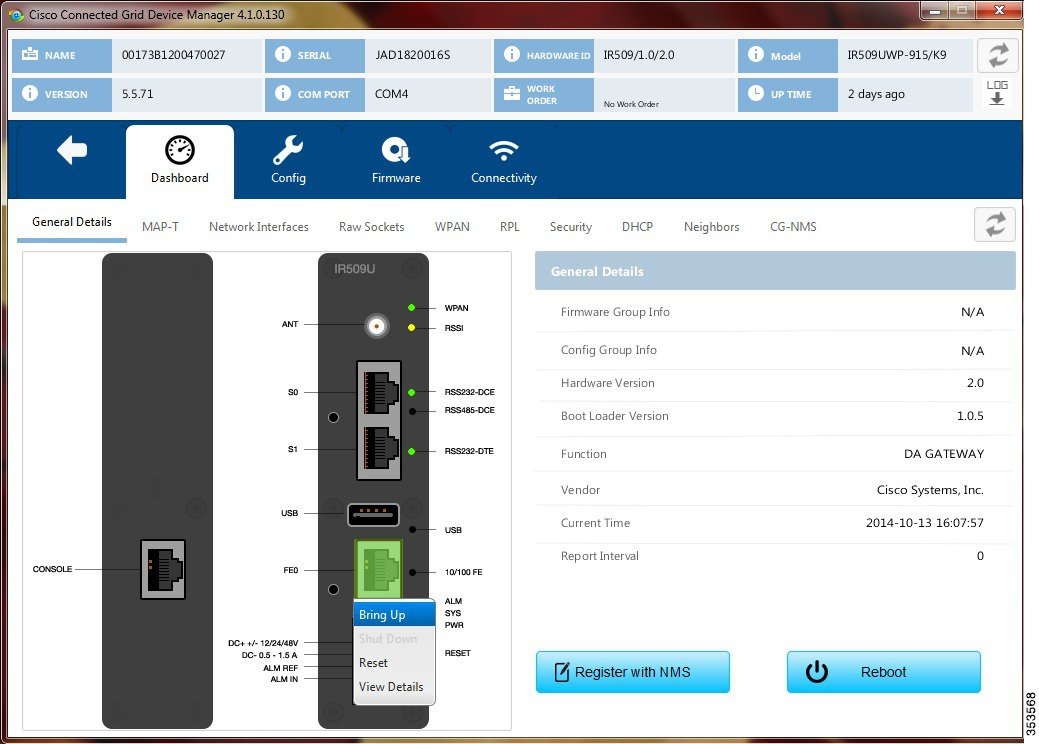Click the Config Group Info row
The width and height of the screenshot is (1039, 744).
click(774, 350)
